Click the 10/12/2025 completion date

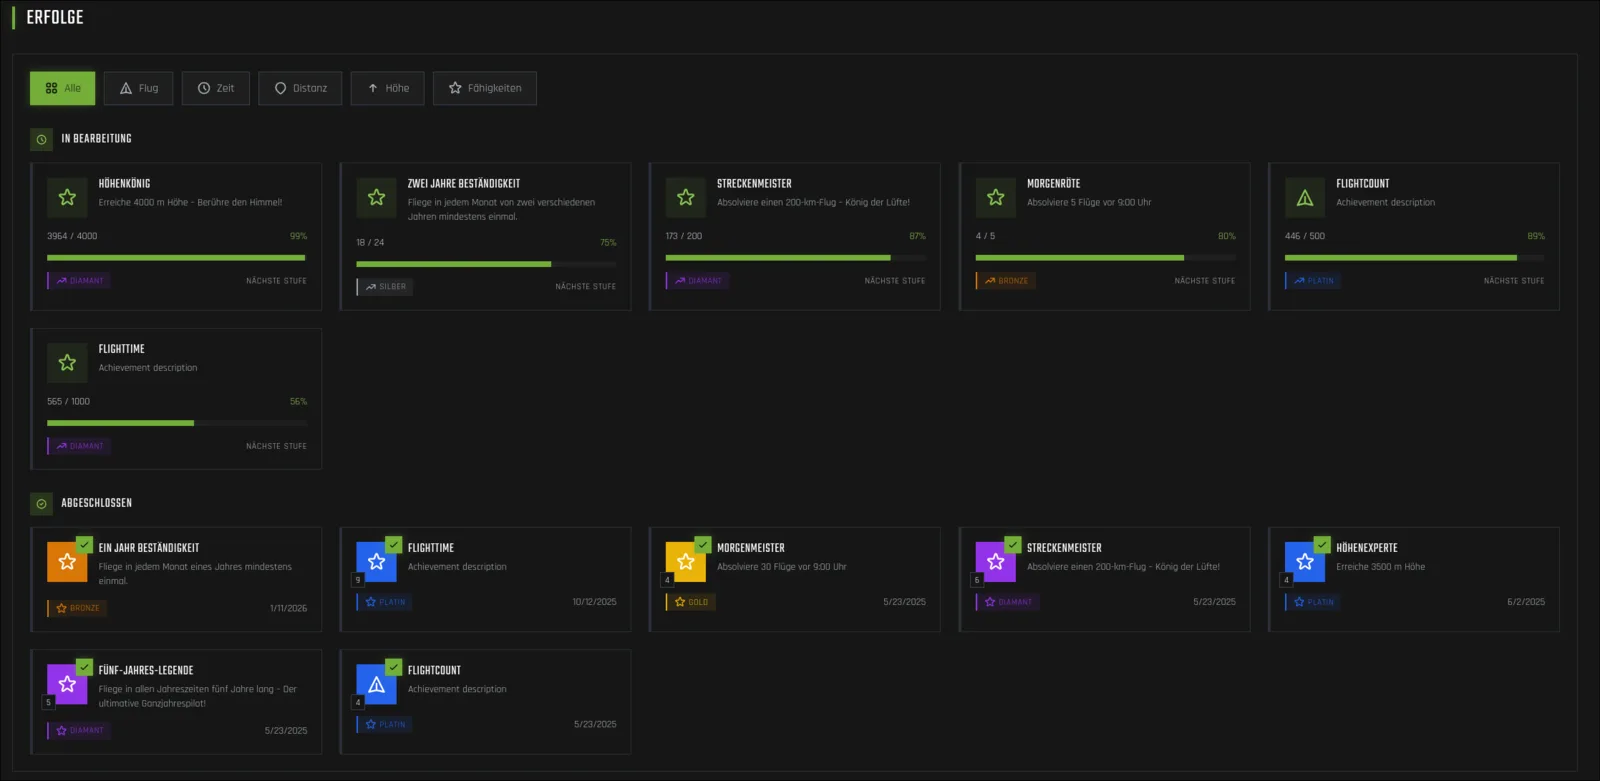594,602
